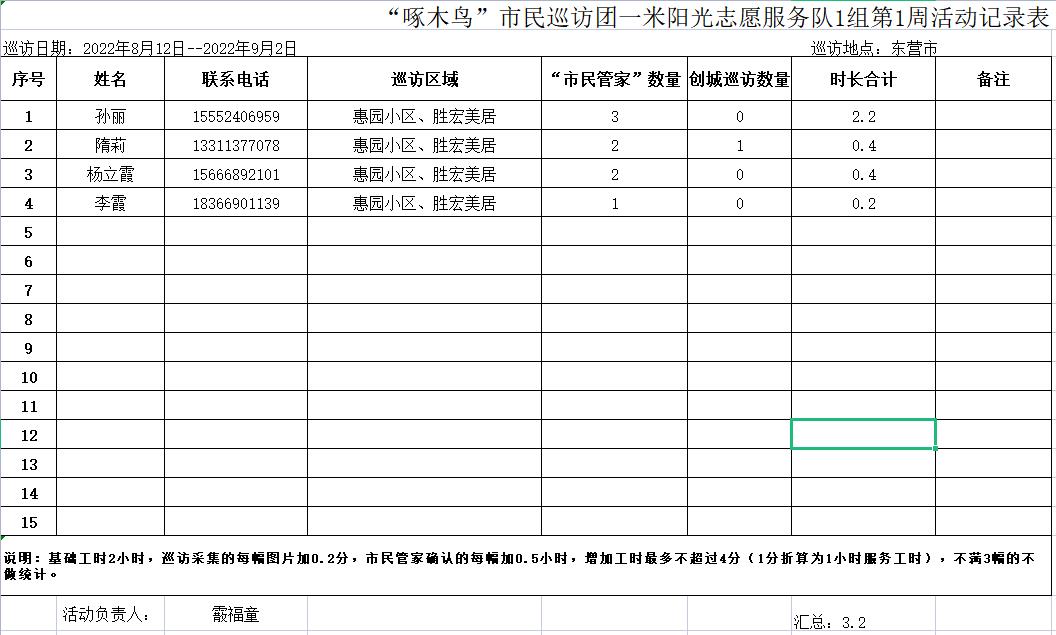Click 孙丽's 惠园小区、胜宏美居 area cell
Image resolution: width=1056 pixels, height=635 pixels.
(424, 116)
